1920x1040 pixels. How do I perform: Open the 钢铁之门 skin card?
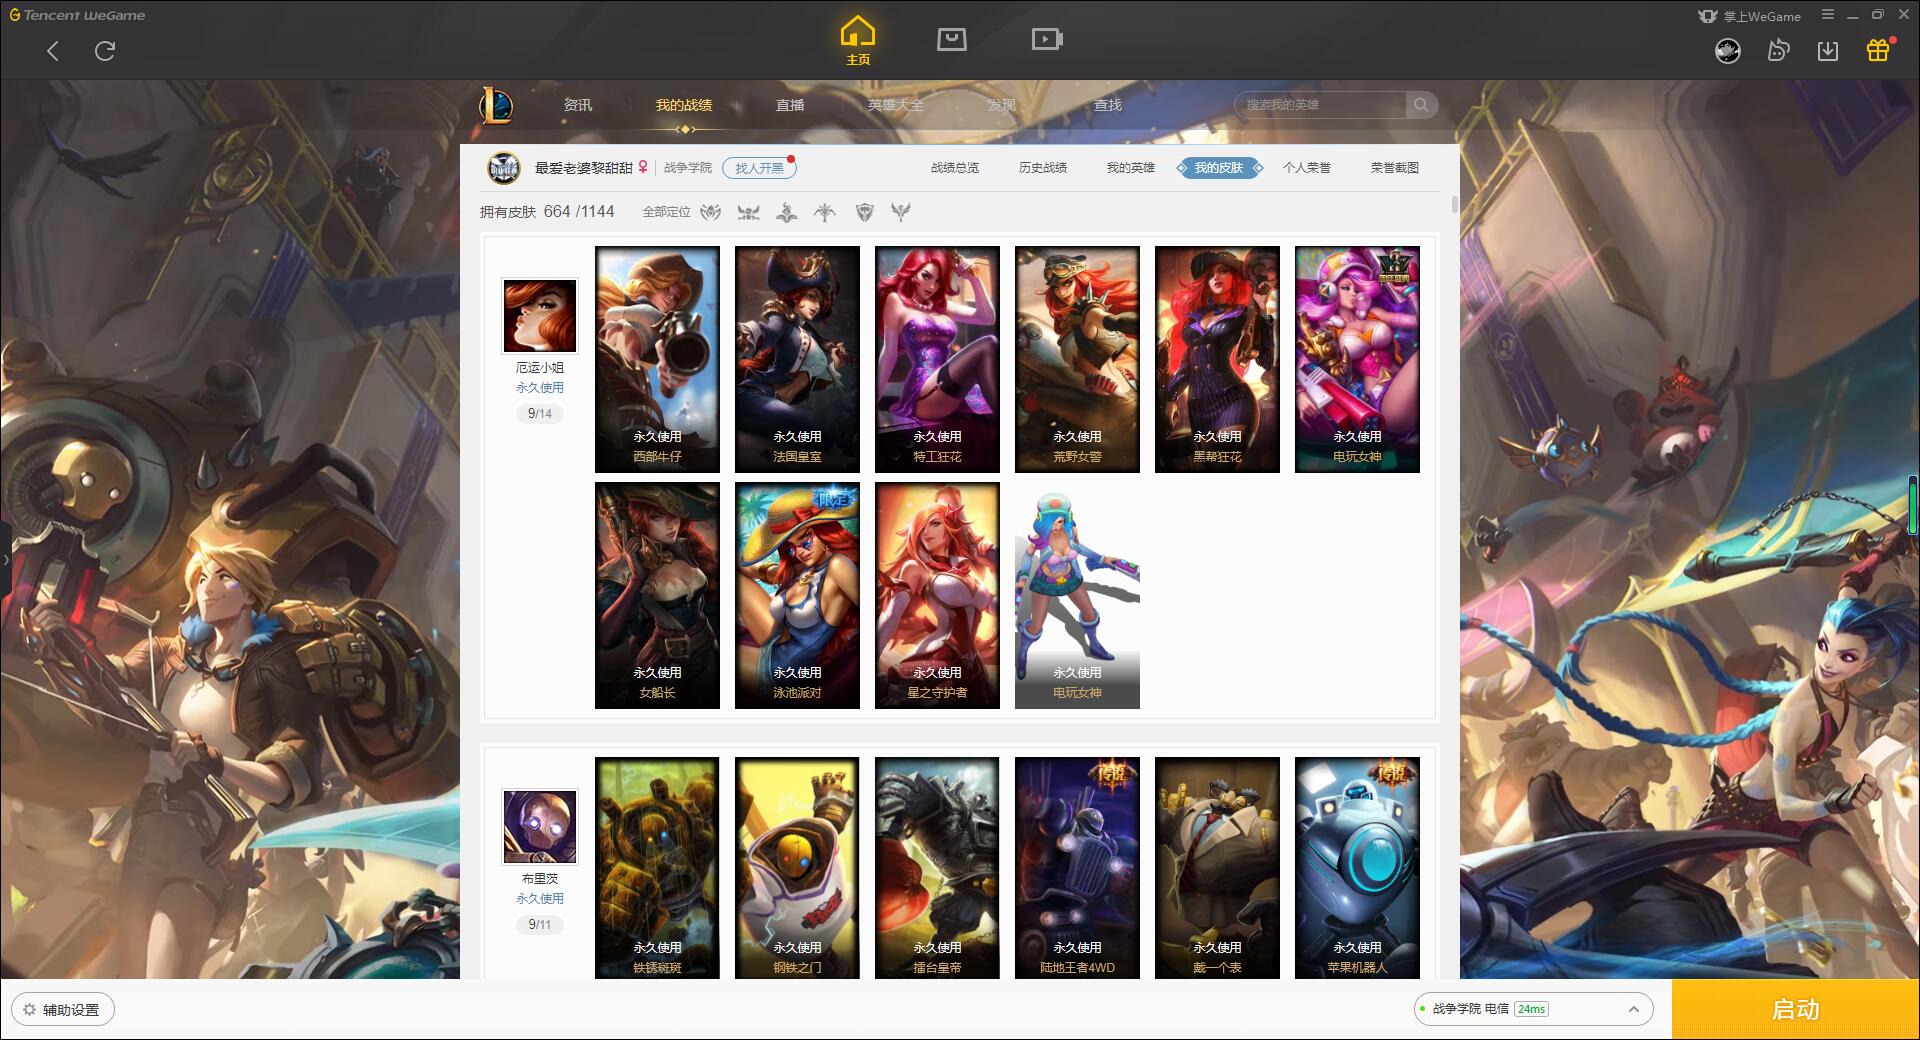(797, 868)
